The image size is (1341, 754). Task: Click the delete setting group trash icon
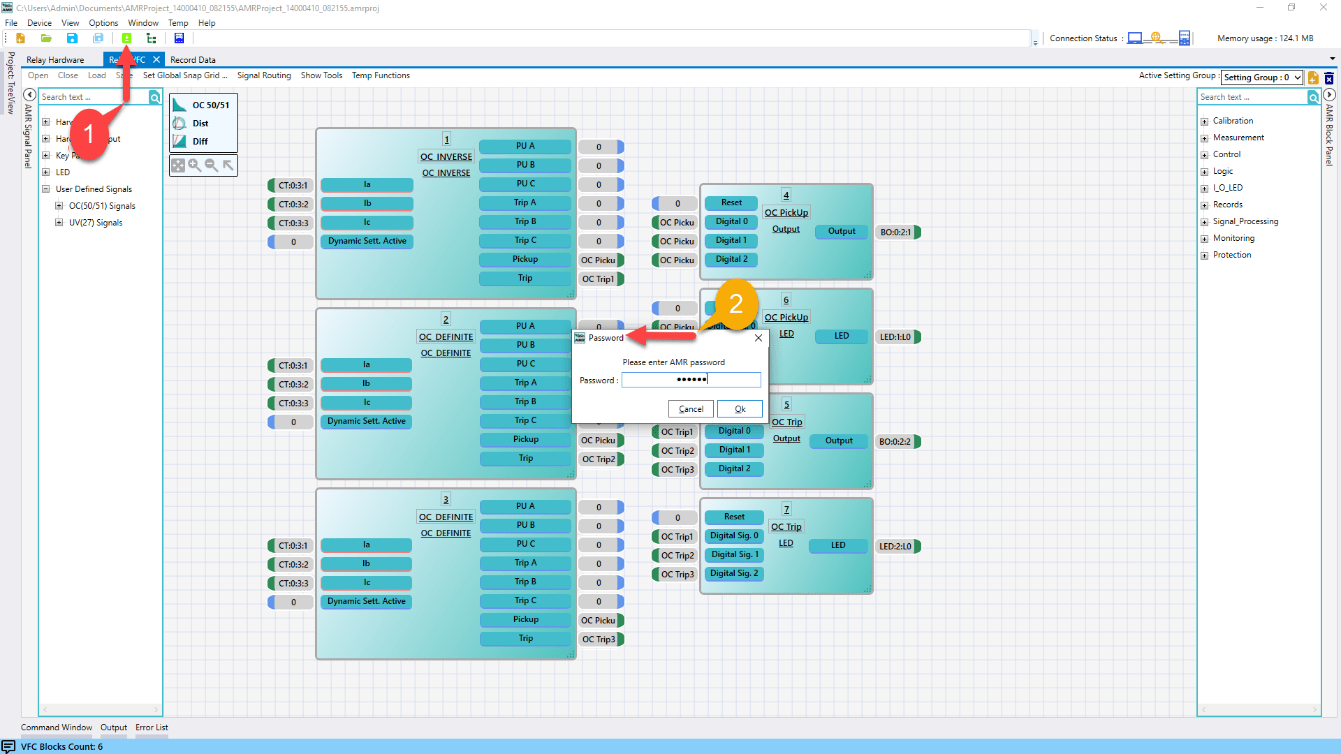[1329, 77]
